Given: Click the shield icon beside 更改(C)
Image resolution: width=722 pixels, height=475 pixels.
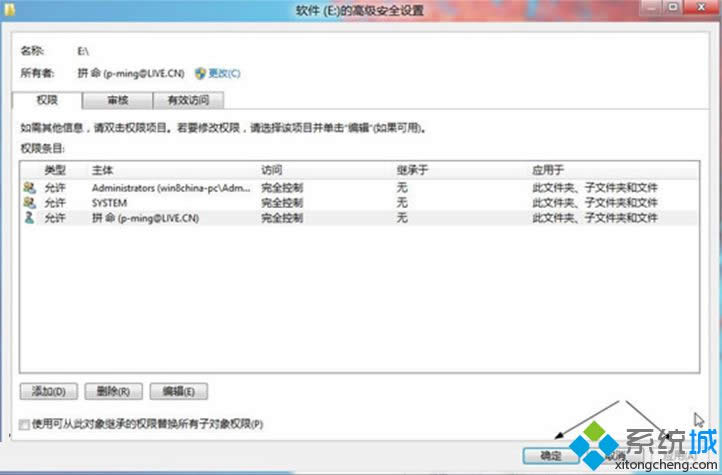Looking at the screenshot, I should pos(201,73).
